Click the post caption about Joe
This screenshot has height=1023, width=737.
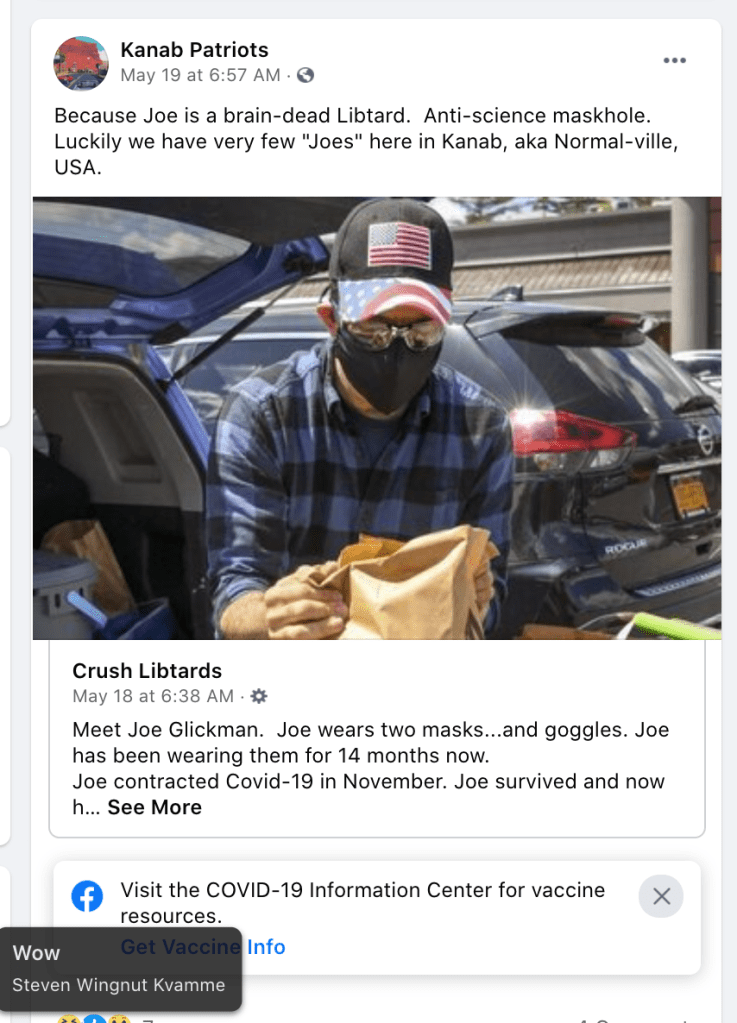click(x=366, y=141)
